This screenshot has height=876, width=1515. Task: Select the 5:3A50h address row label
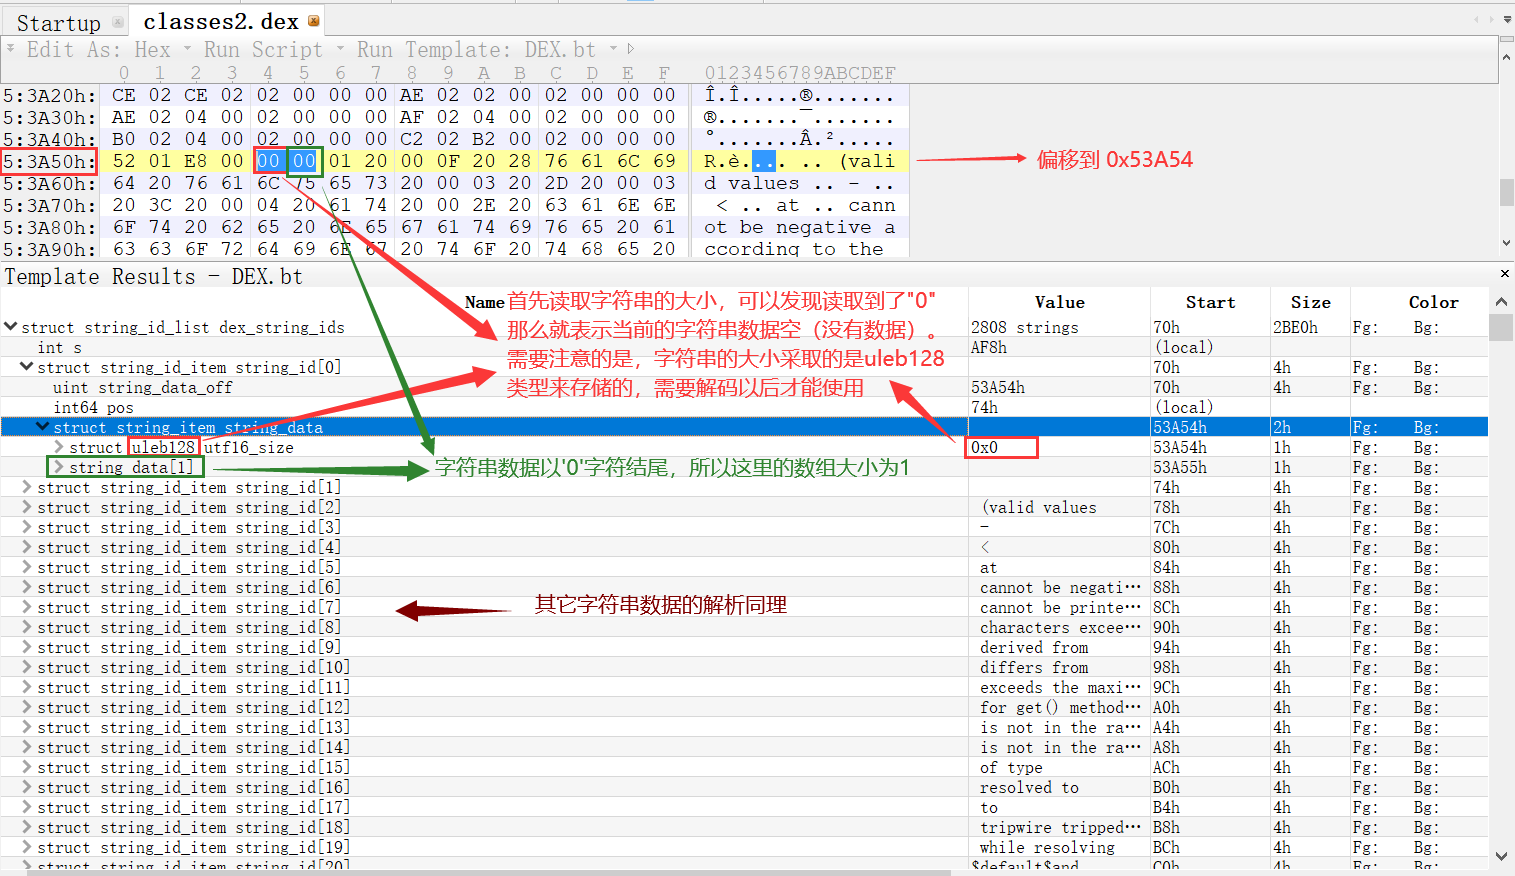tap(50, 161)
